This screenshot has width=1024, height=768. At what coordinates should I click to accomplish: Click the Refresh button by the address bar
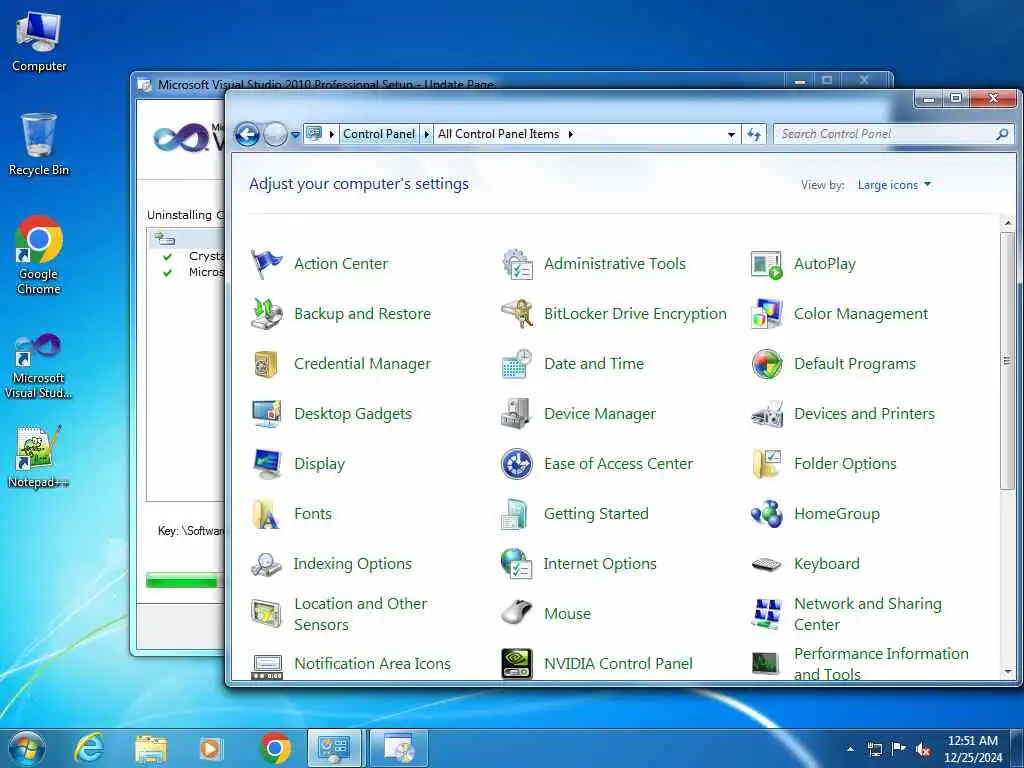[754, 135]
